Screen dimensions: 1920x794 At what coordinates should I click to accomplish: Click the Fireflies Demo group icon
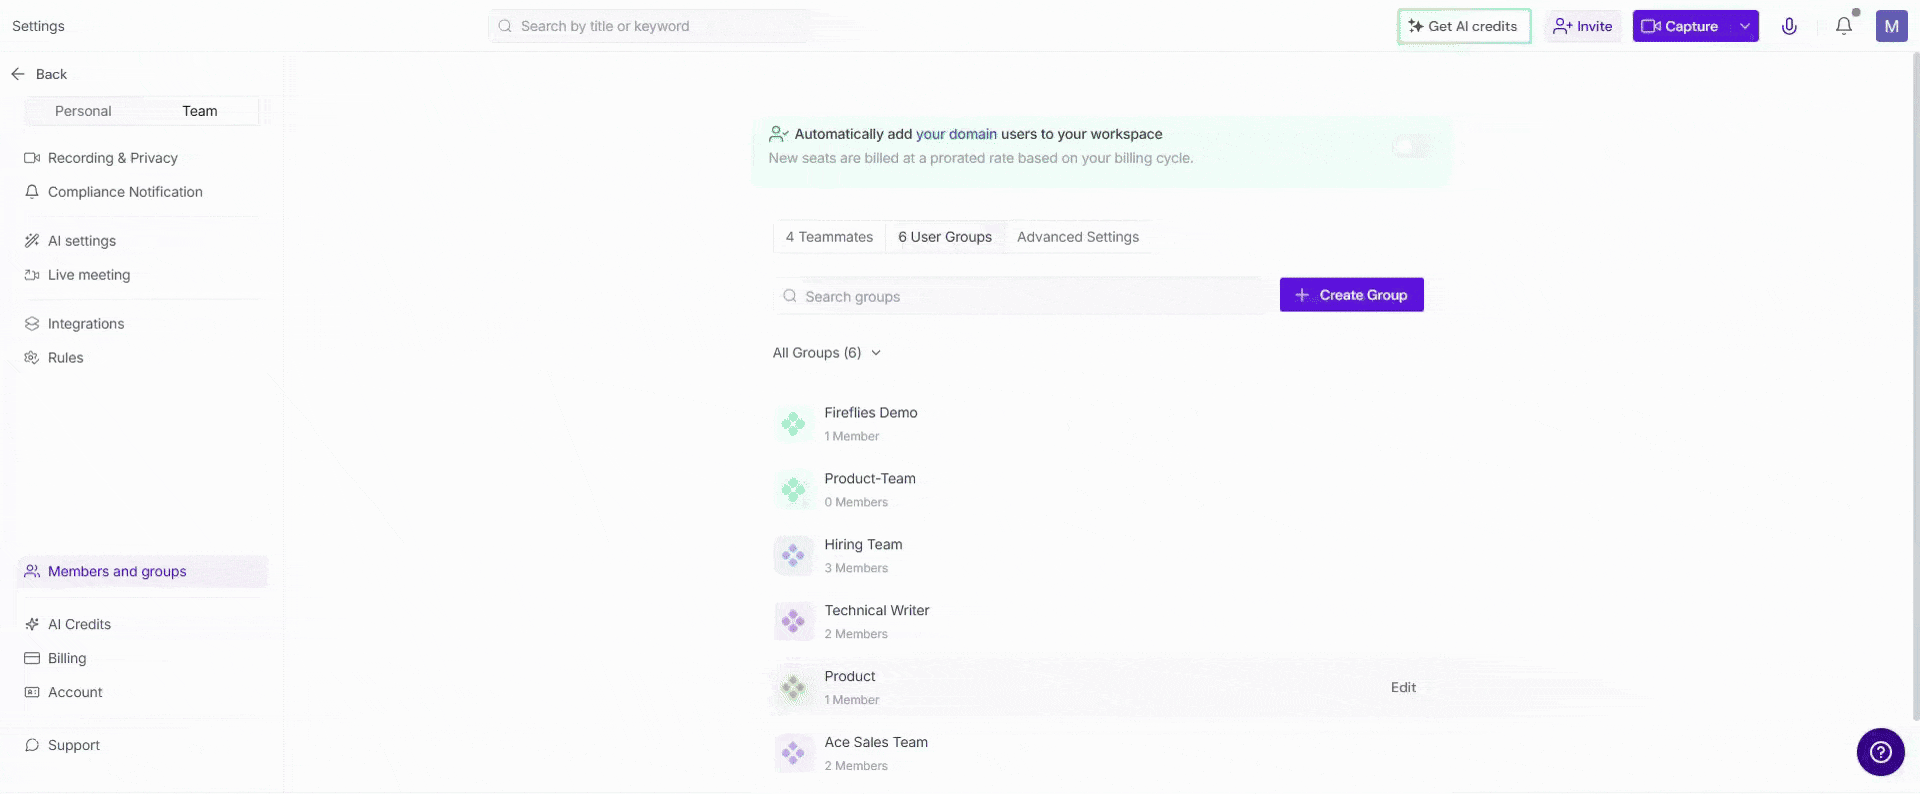pos(793,424)
